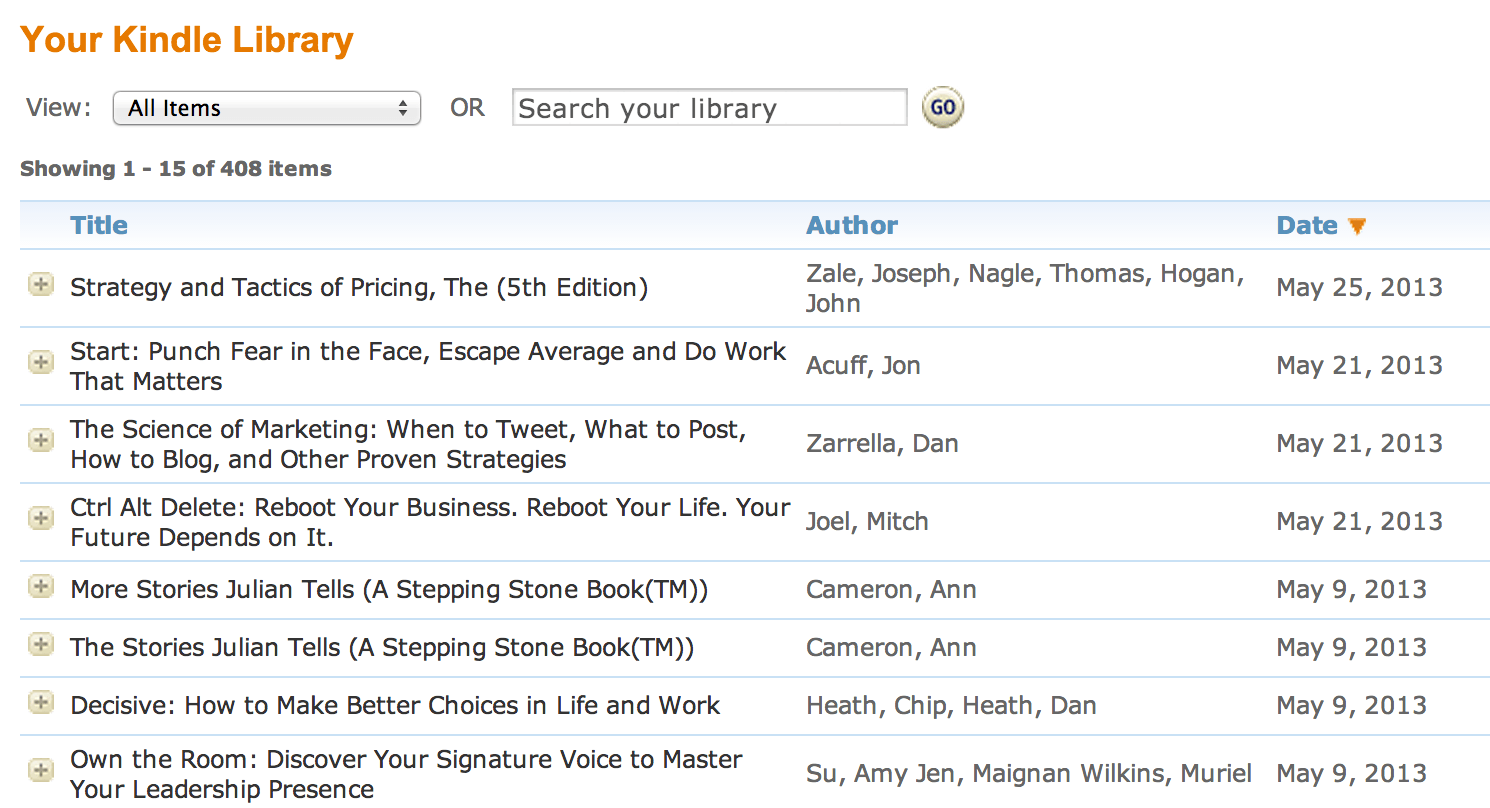Sort the library by Author column
This screenshot has width=1490, height=808.
pyautogui.click(x=852, y=225)
